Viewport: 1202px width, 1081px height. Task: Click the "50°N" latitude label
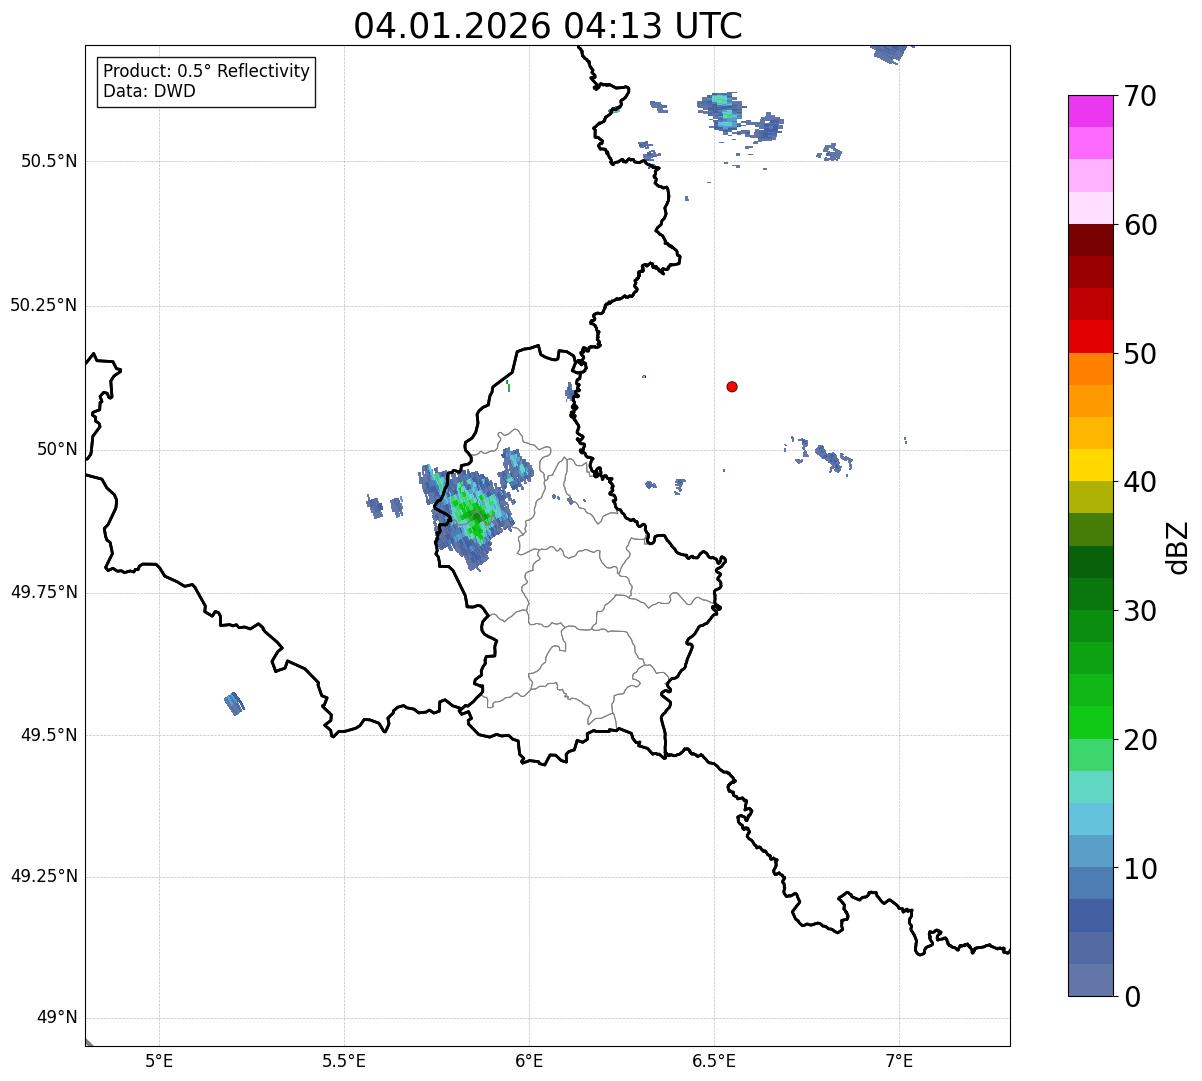click(57, 450)
